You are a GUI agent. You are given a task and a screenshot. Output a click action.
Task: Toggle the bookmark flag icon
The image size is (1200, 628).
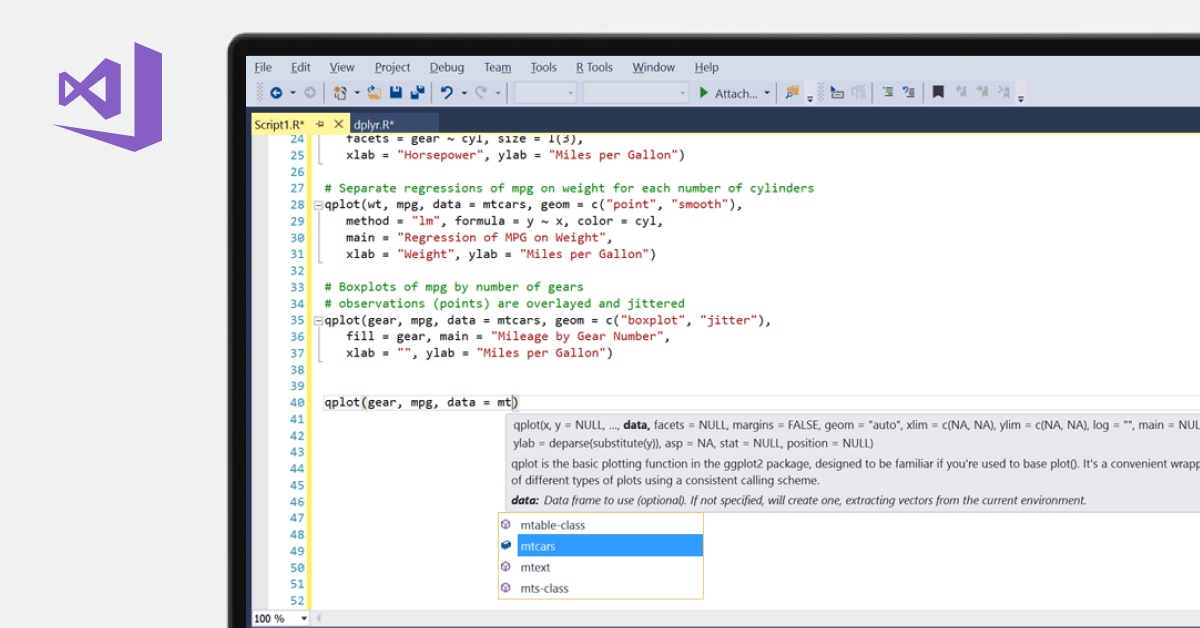938,93
